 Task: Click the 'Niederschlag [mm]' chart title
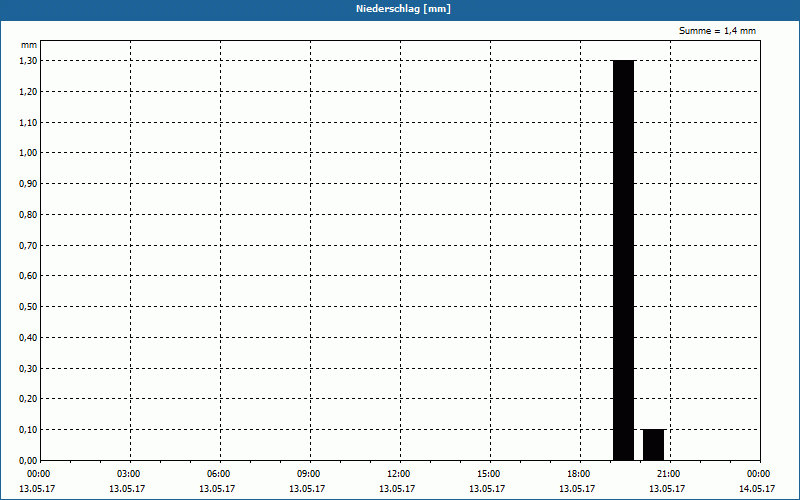coord(403,9)
